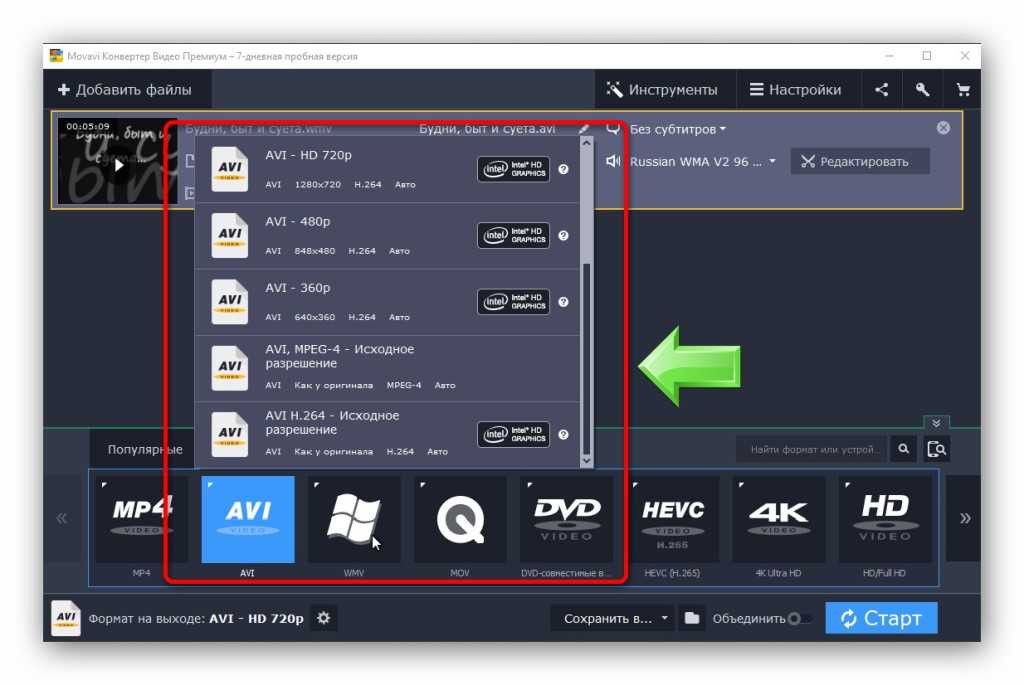Click the output folder icon
1024x685 pixels.
pos(692,618)
